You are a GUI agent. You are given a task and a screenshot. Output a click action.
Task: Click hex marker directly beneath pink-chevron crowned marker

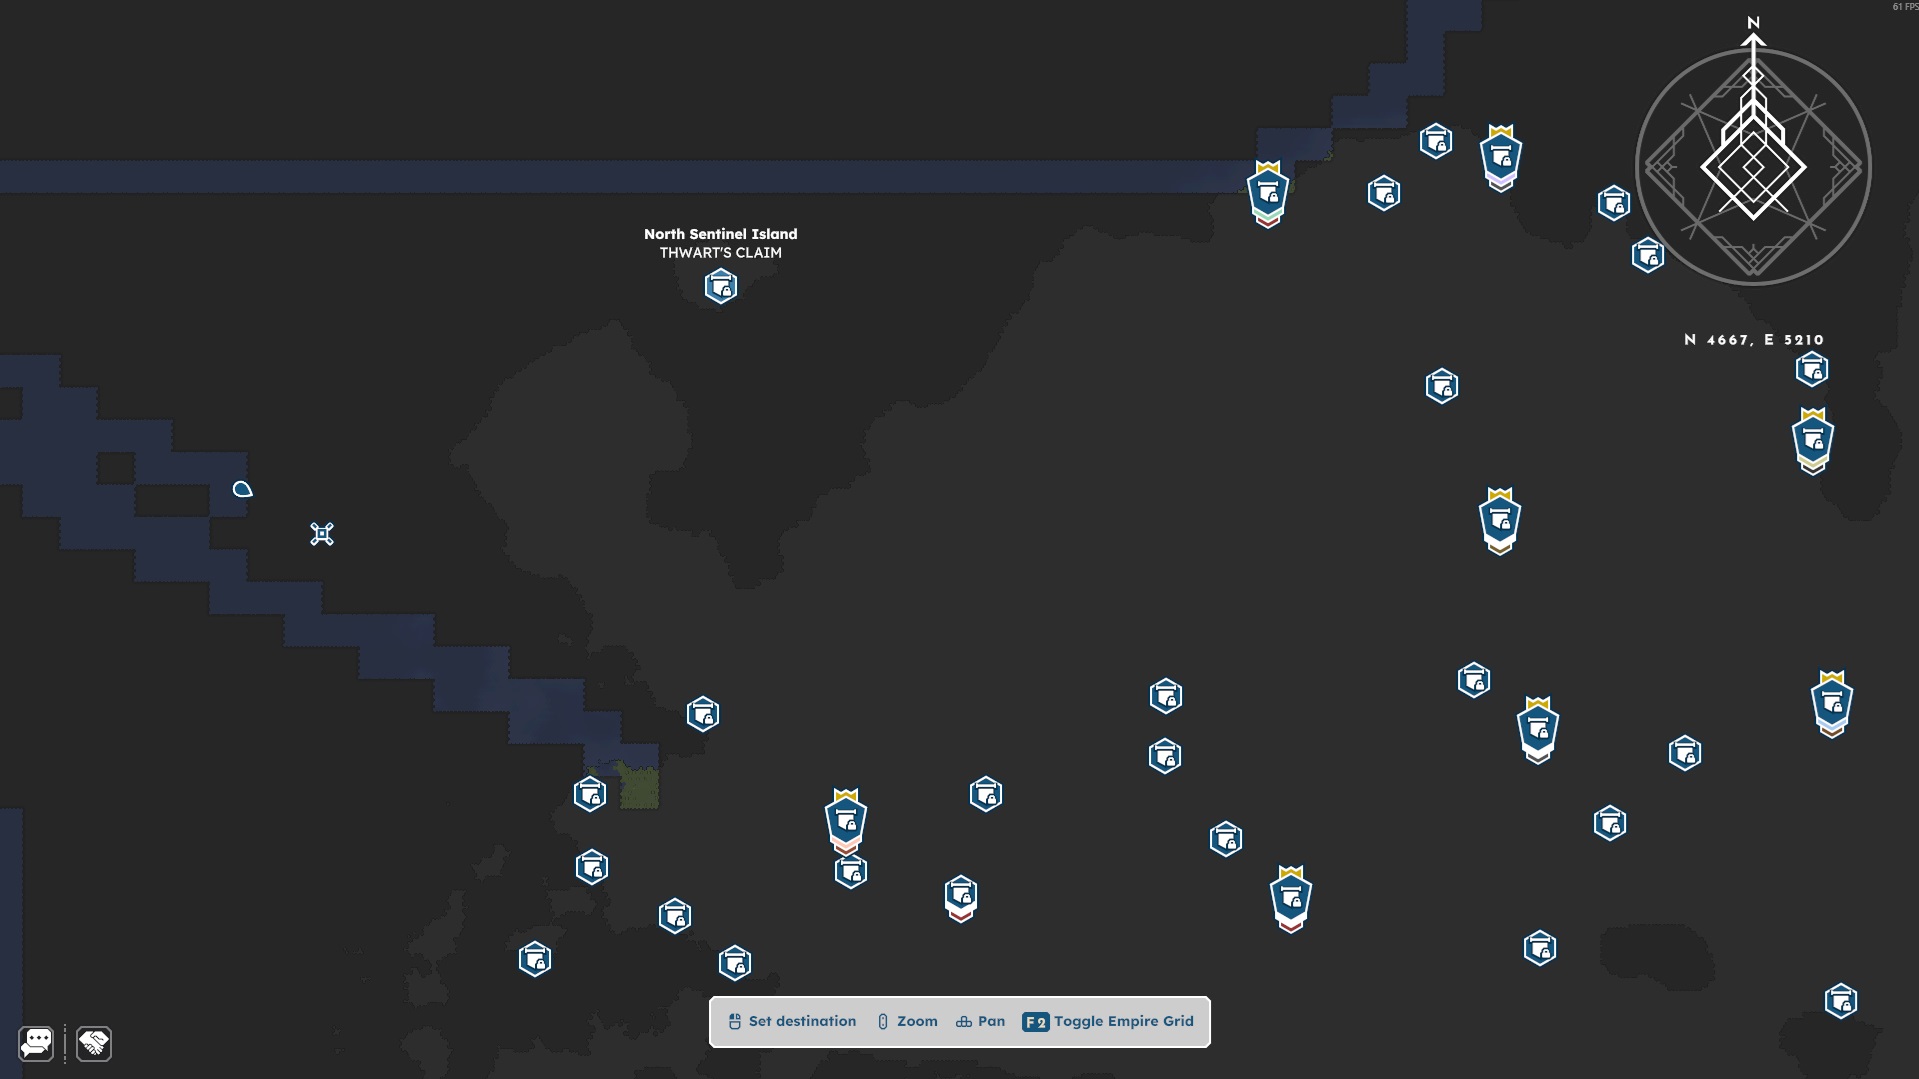(851, 872)
